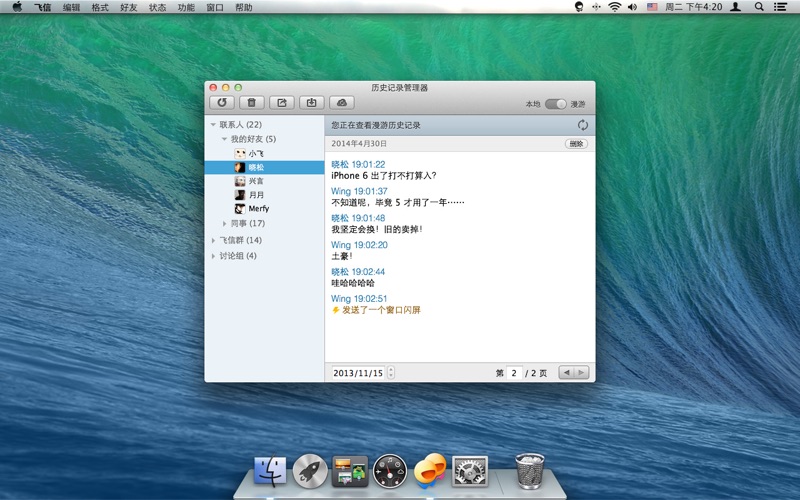The height and width of the screenshot is (500, 800).
Task: Select contact Merfy in friends list
Action: [x=258, y=209]
